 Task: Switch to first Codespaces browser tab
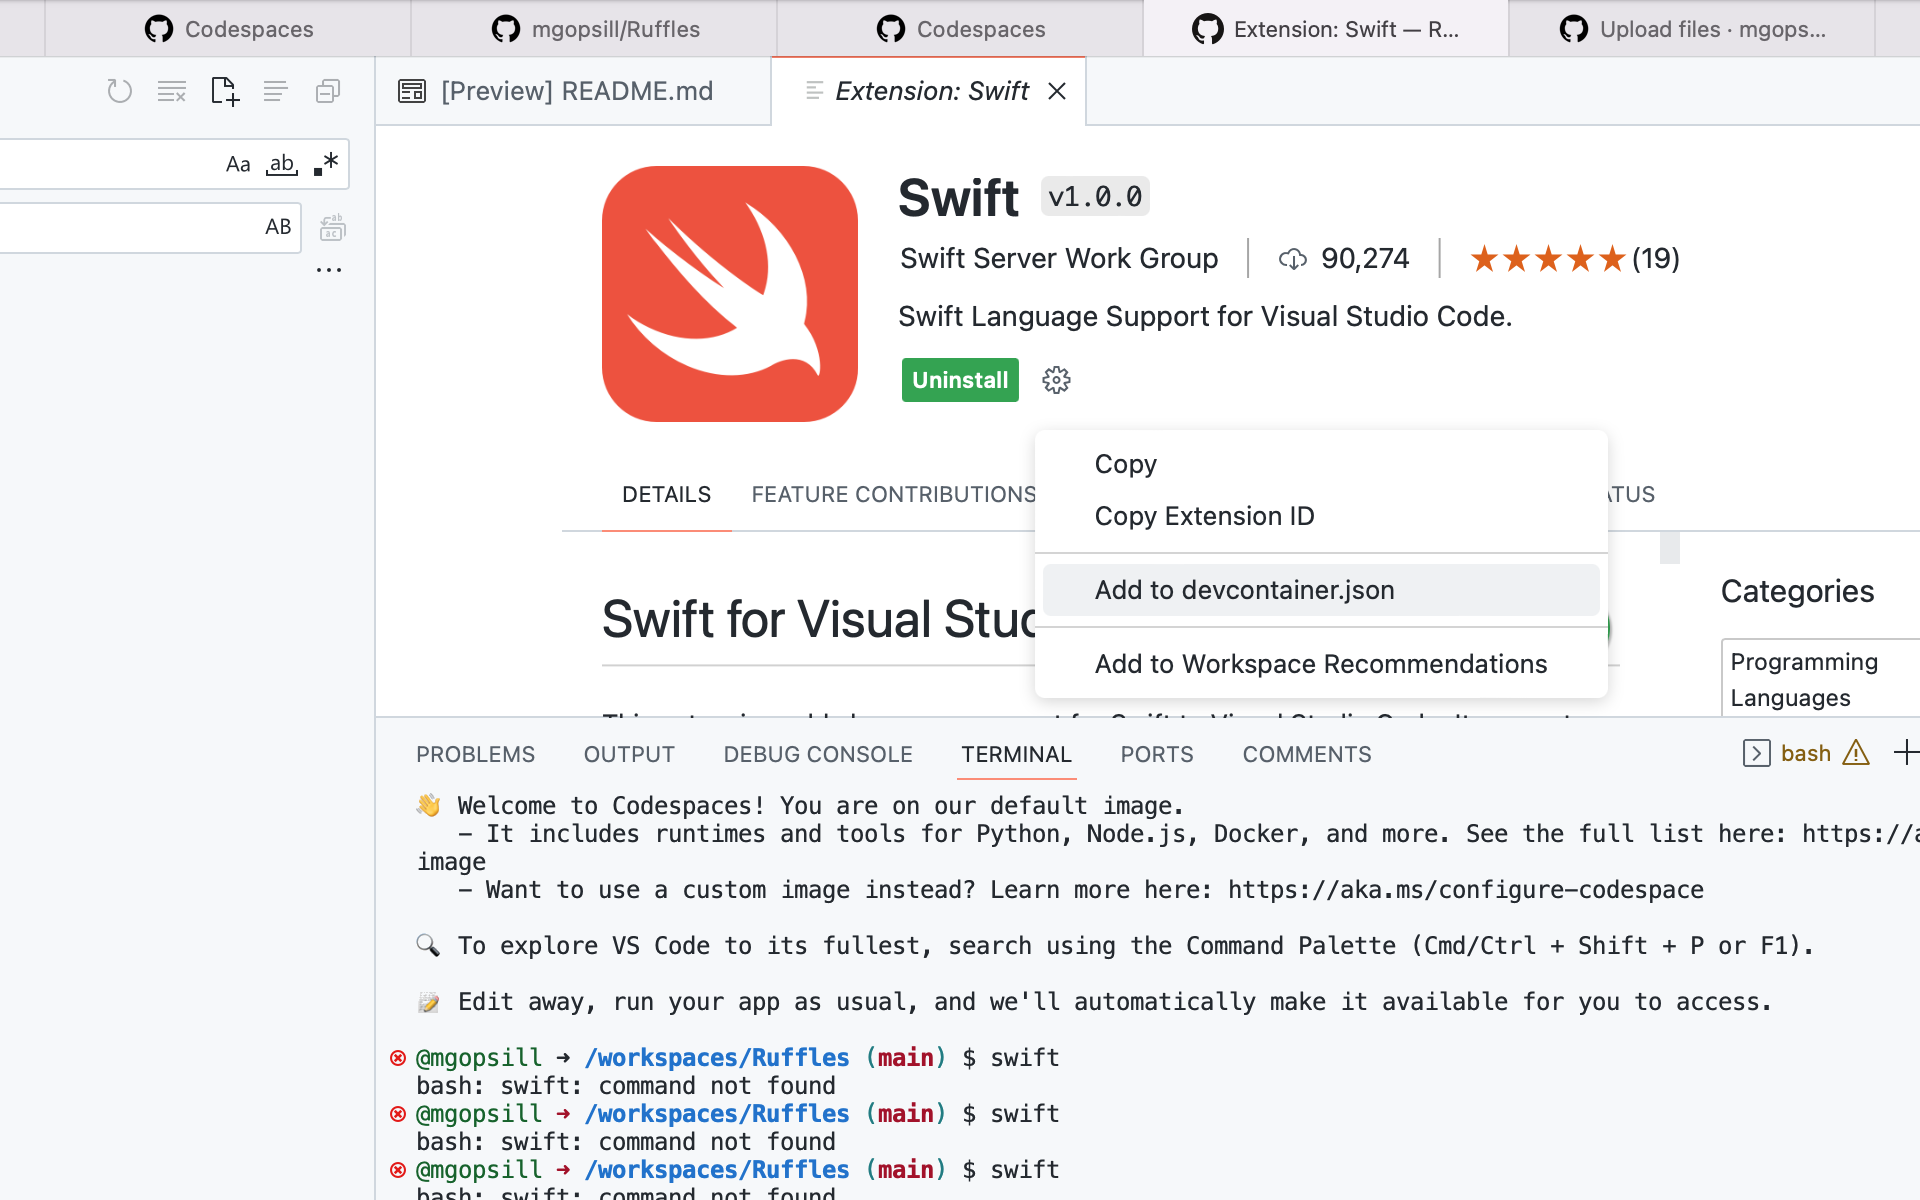(228, 29)
